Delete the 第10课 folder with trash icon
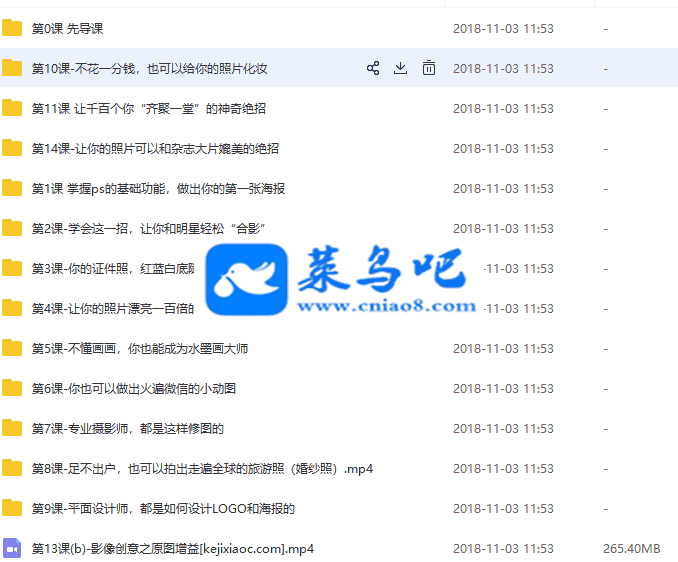The height and width of the screenshot is (562, 678). [429, 68]
